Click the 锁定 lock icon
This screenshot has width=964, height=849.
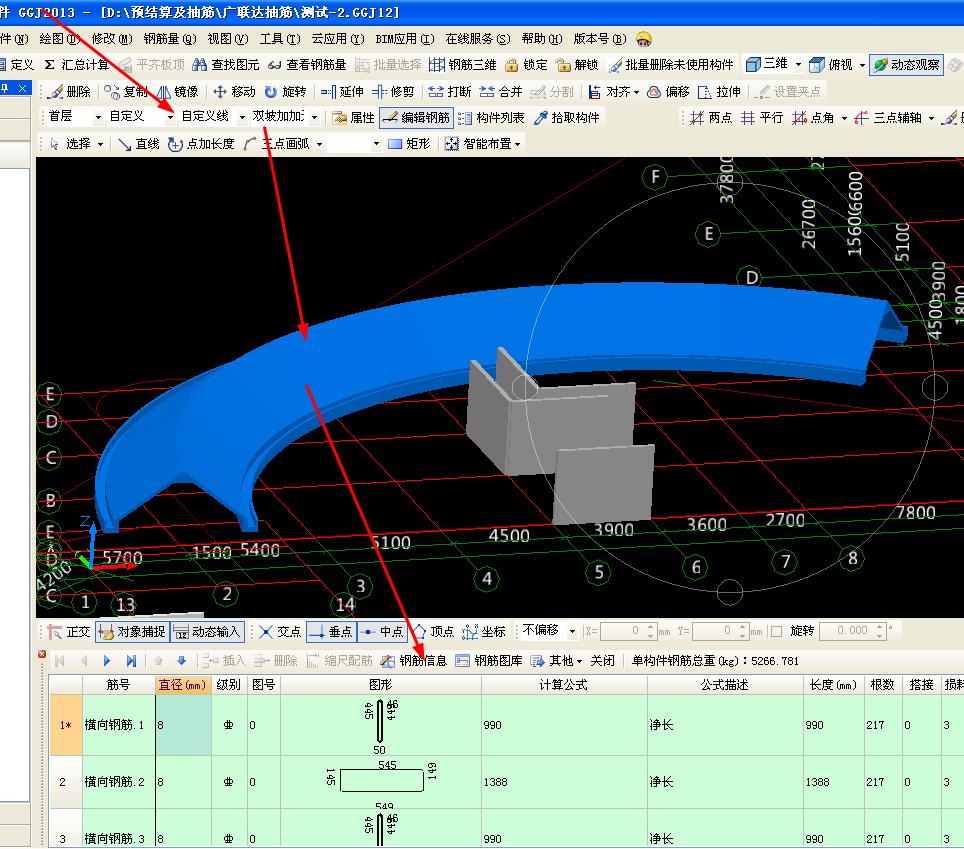pyautogui.click(x=526, y=65)
